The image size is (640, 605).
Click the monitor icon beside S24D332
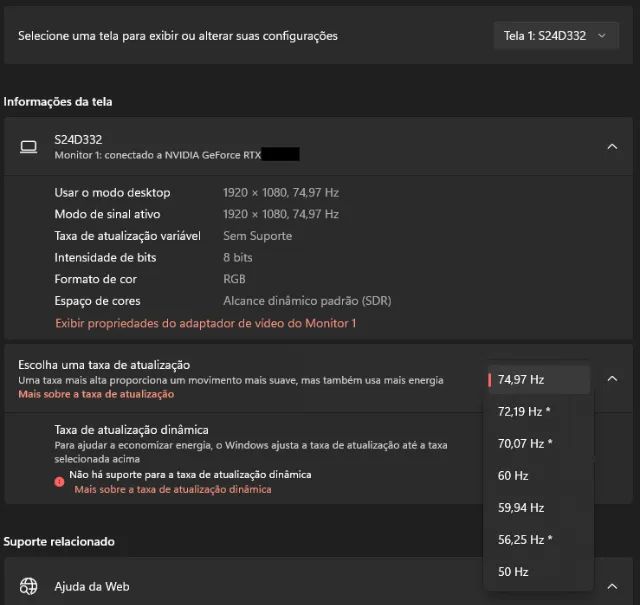(x=29, y=147)
